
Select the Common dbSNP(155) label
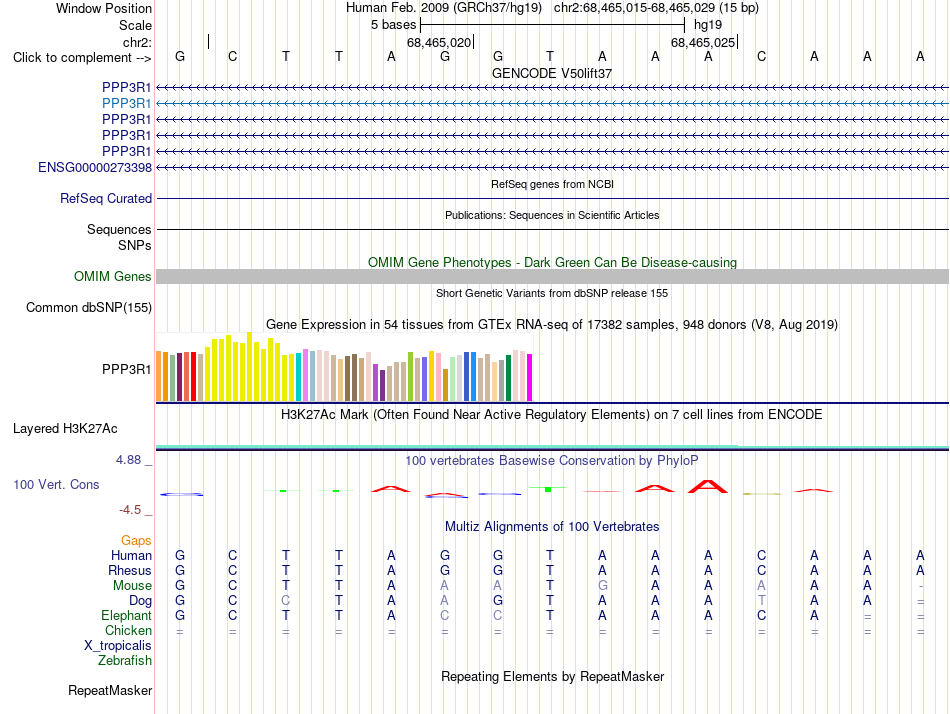88,307
